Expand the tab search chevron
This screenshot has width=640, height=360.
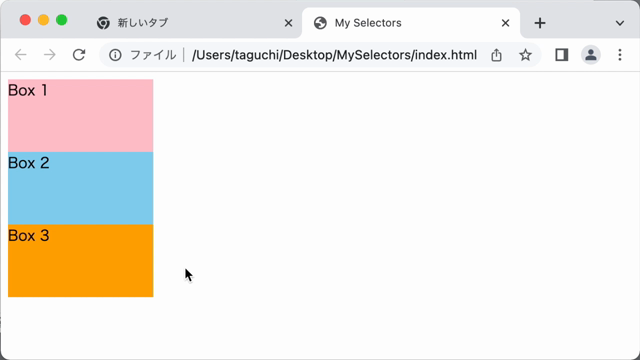click(620, 23)
